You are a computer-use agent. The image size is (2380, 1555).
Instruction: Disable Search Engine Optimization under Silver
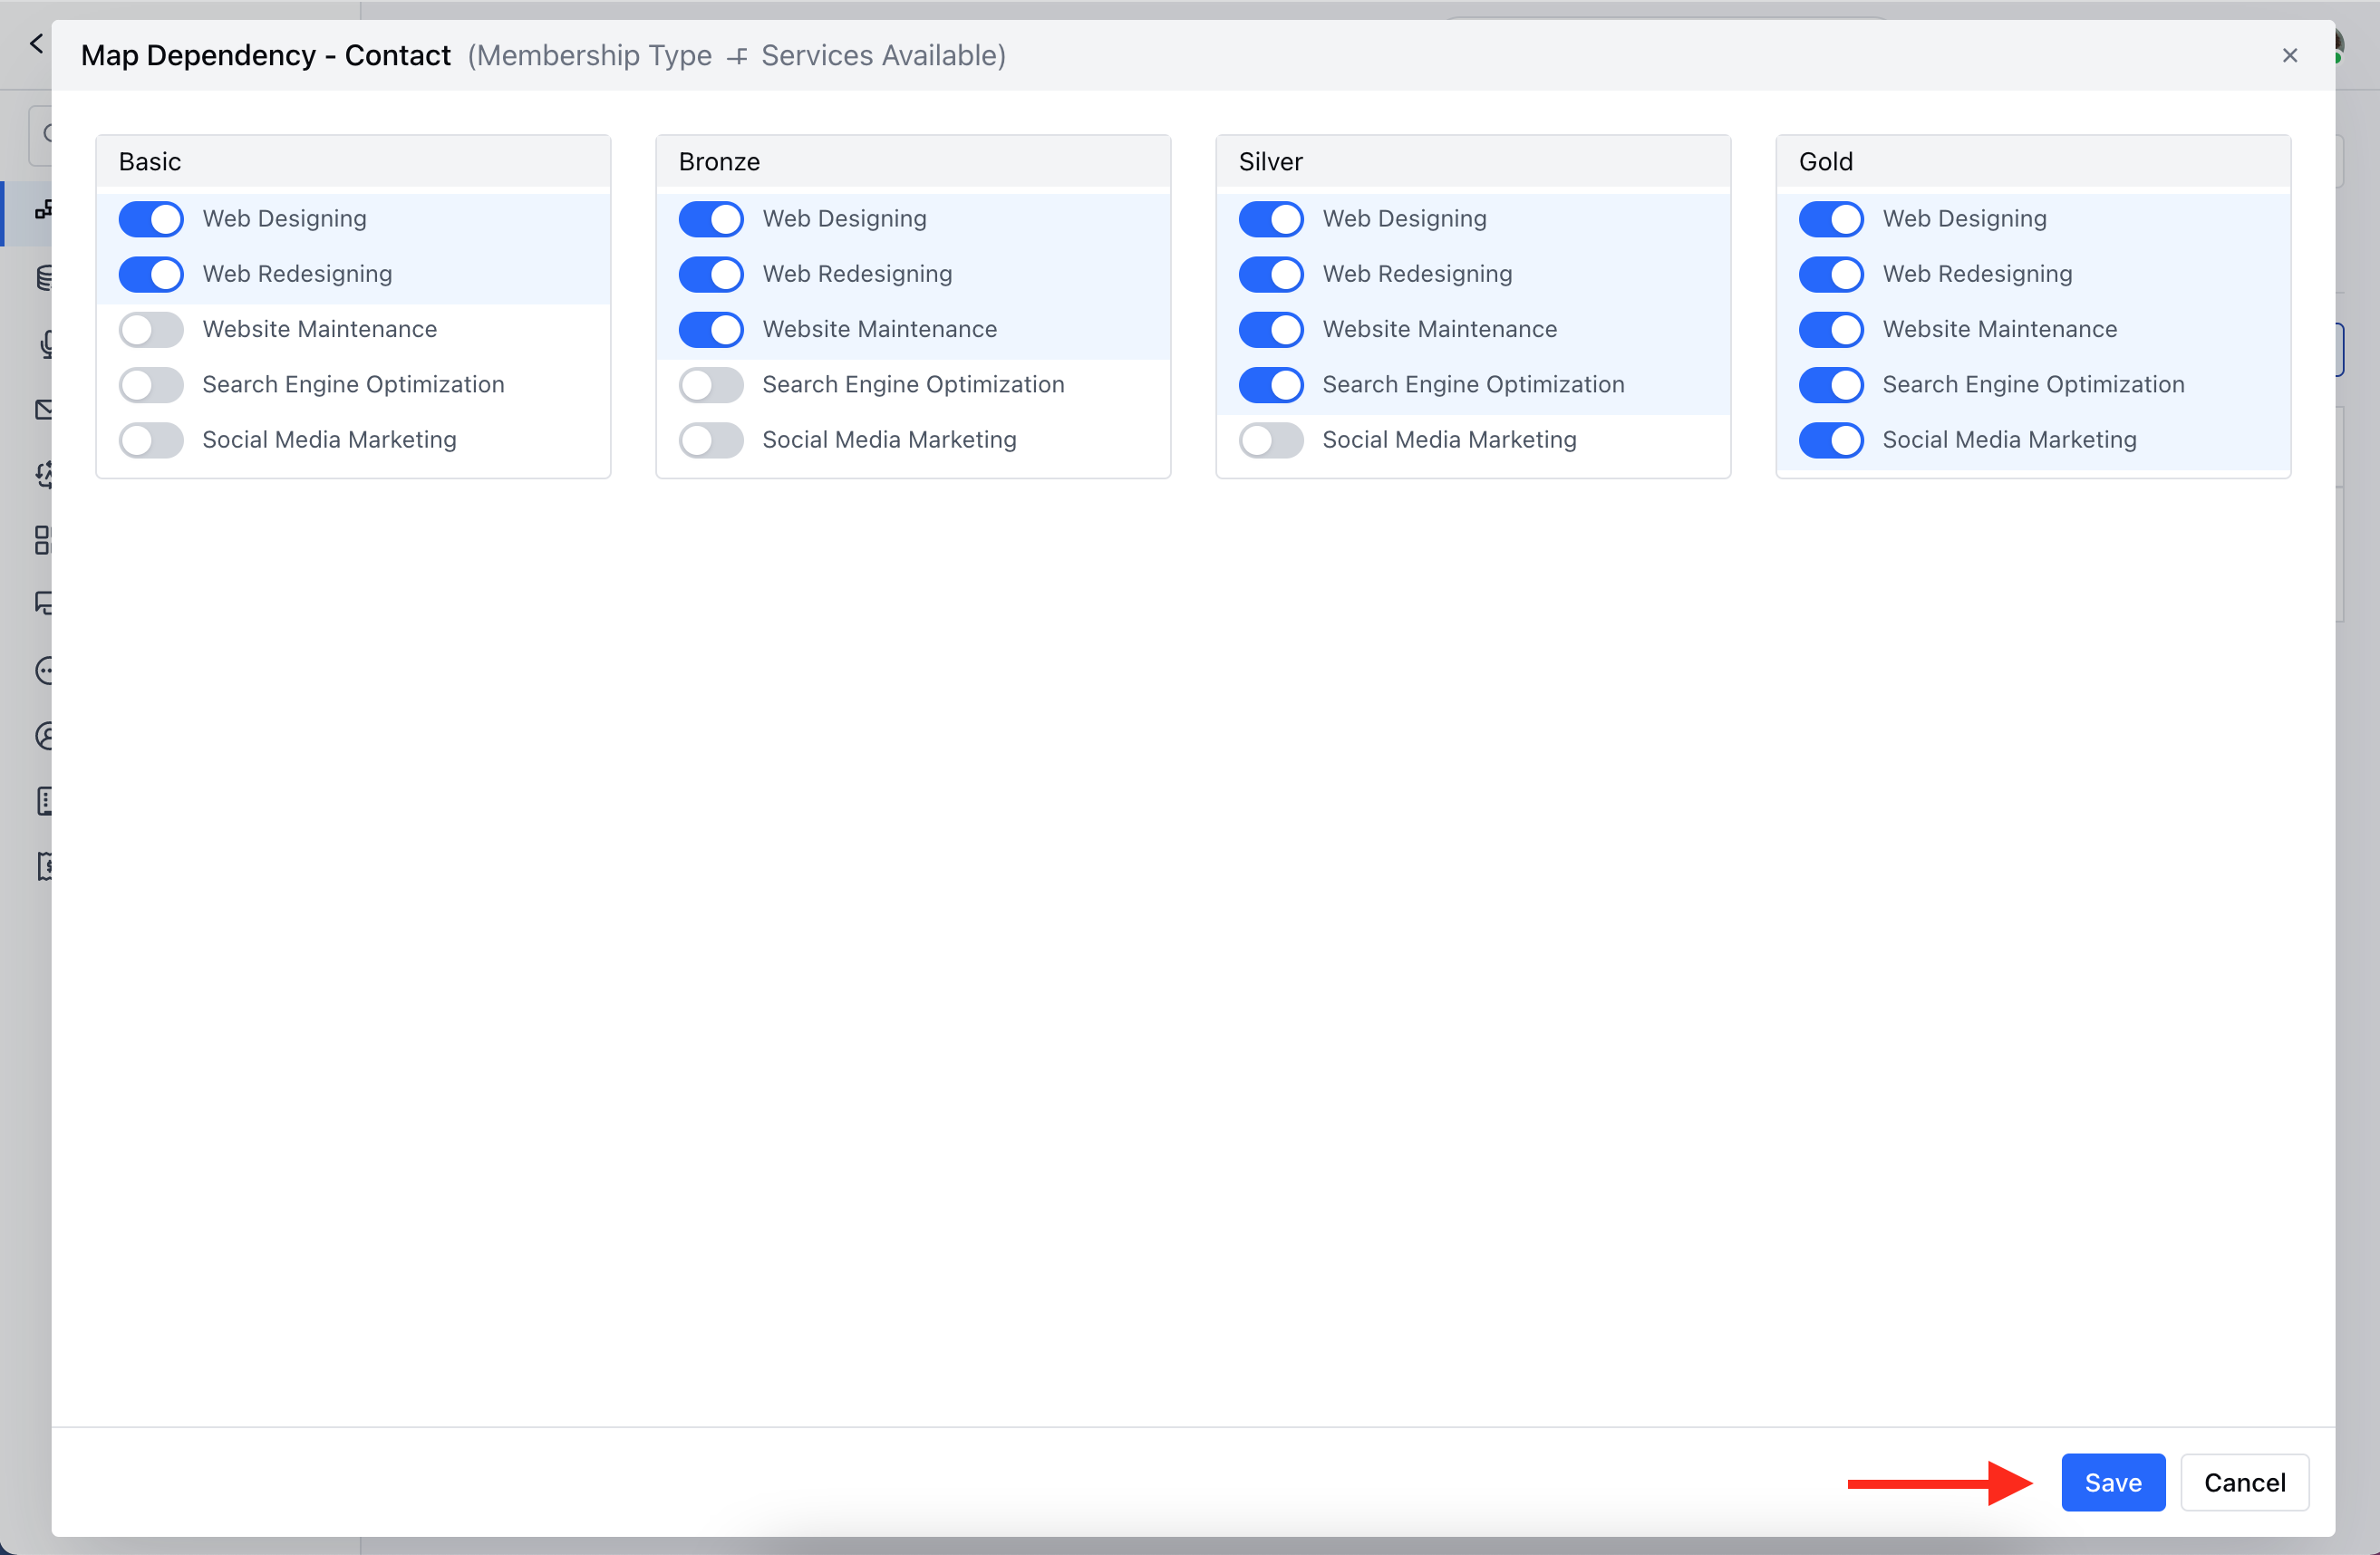tap(1271, 384)
